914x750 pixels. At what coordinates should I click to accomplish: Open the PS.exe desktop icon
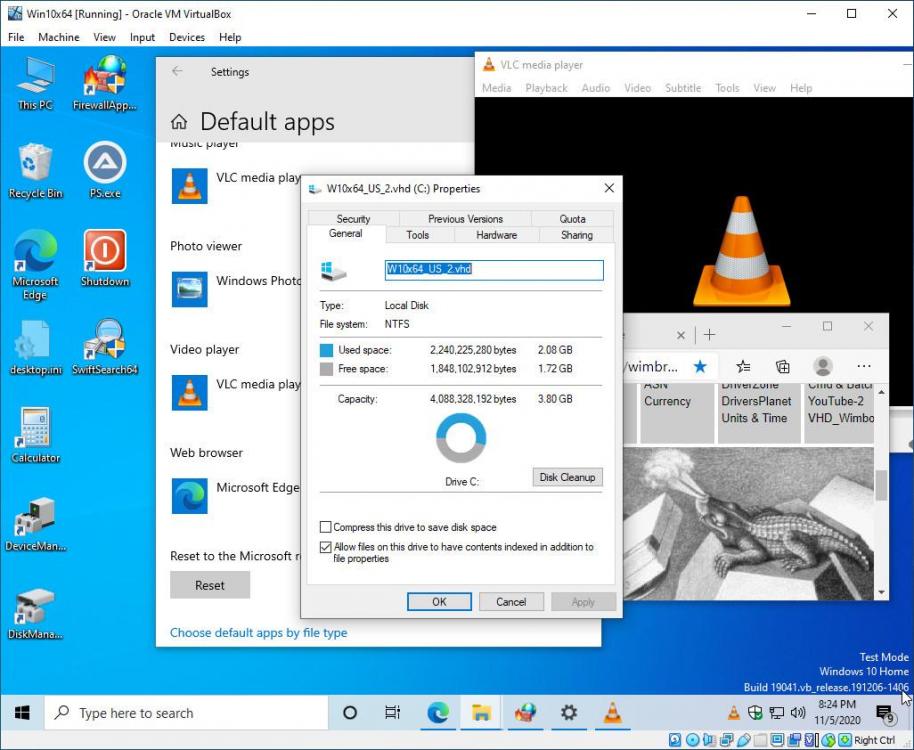[x=105, y=169]
